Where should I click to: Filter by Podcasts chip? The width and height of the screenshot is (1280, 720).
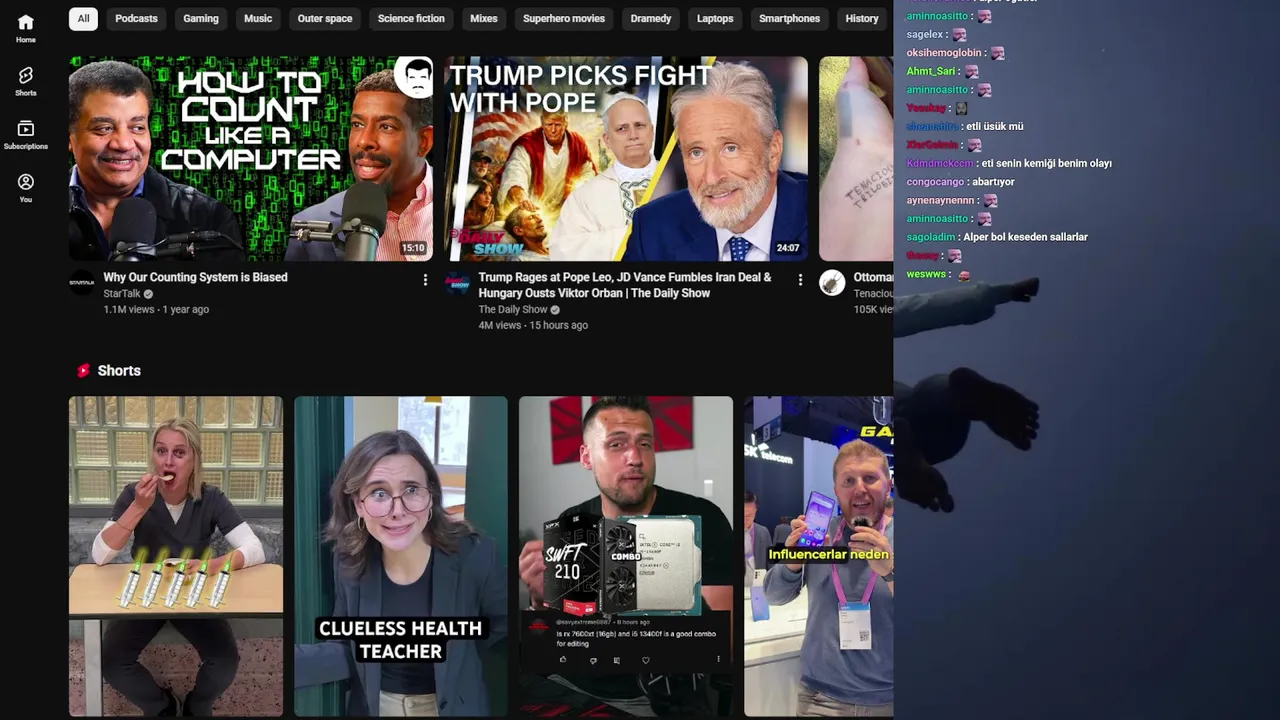[136, 18]
